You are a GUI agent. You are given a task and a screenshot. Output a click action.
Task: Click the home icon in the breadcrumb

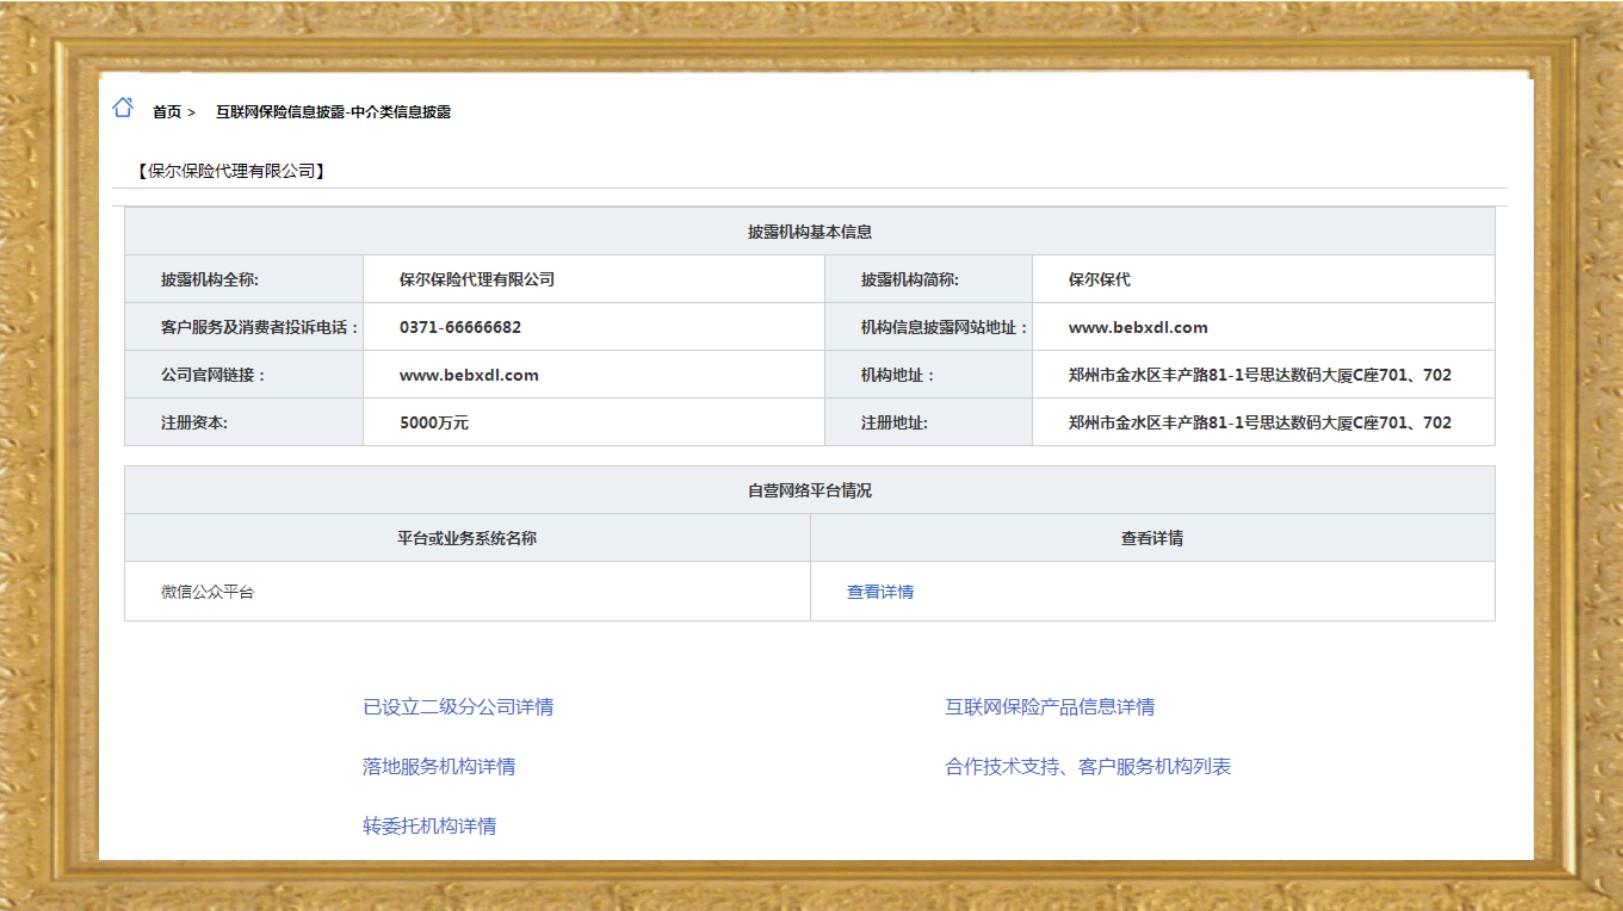(123, 108)
